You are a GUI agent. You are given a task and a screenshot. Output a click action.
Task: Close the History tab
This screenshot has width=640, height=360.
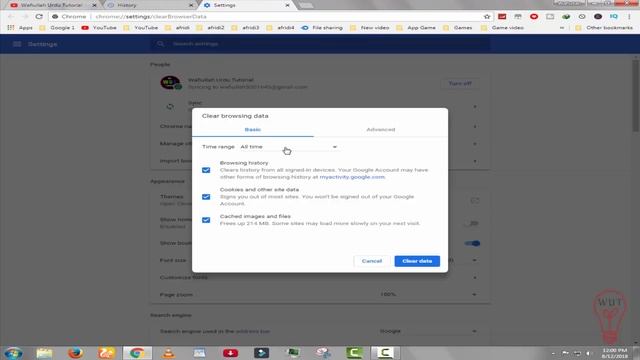[x=191, y=5]
